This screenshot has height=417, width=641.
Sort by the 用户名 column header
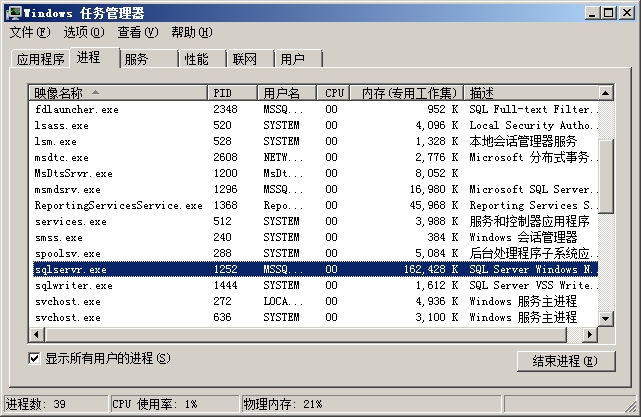(x=287, y=93)
